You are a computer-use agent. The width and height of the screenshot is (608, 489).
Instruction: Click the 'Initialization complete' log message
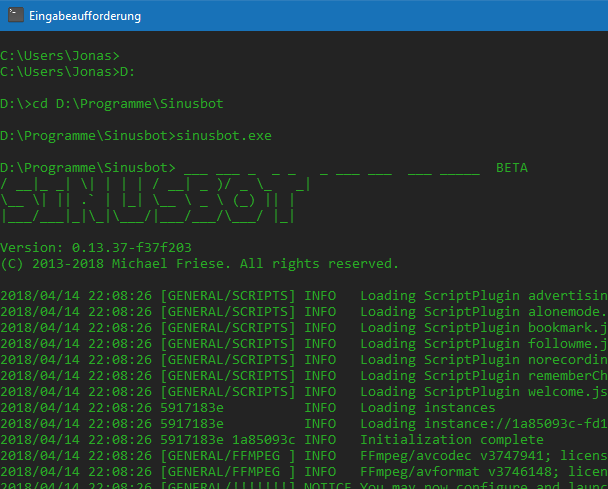(x=452, y=440)
